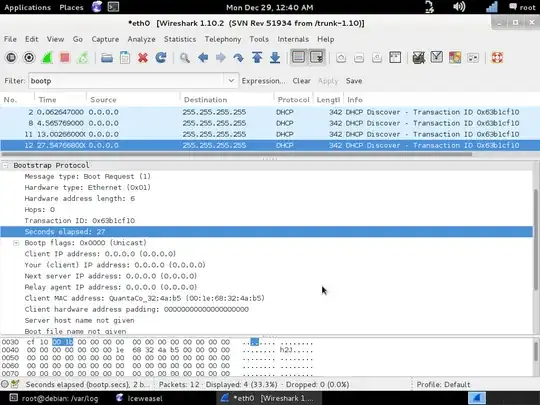This screenshot has width=540, height=405.
Task: Click the packet list horizontal scrollbar
Action: [x=236, y=154]
